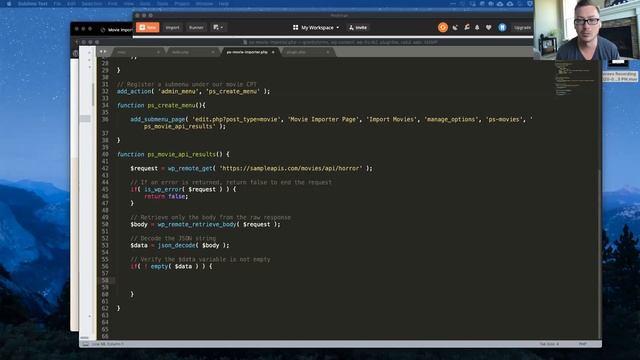640x360 pixels.
Task: Click the Sublime minimap code overview
Action: 575,80
